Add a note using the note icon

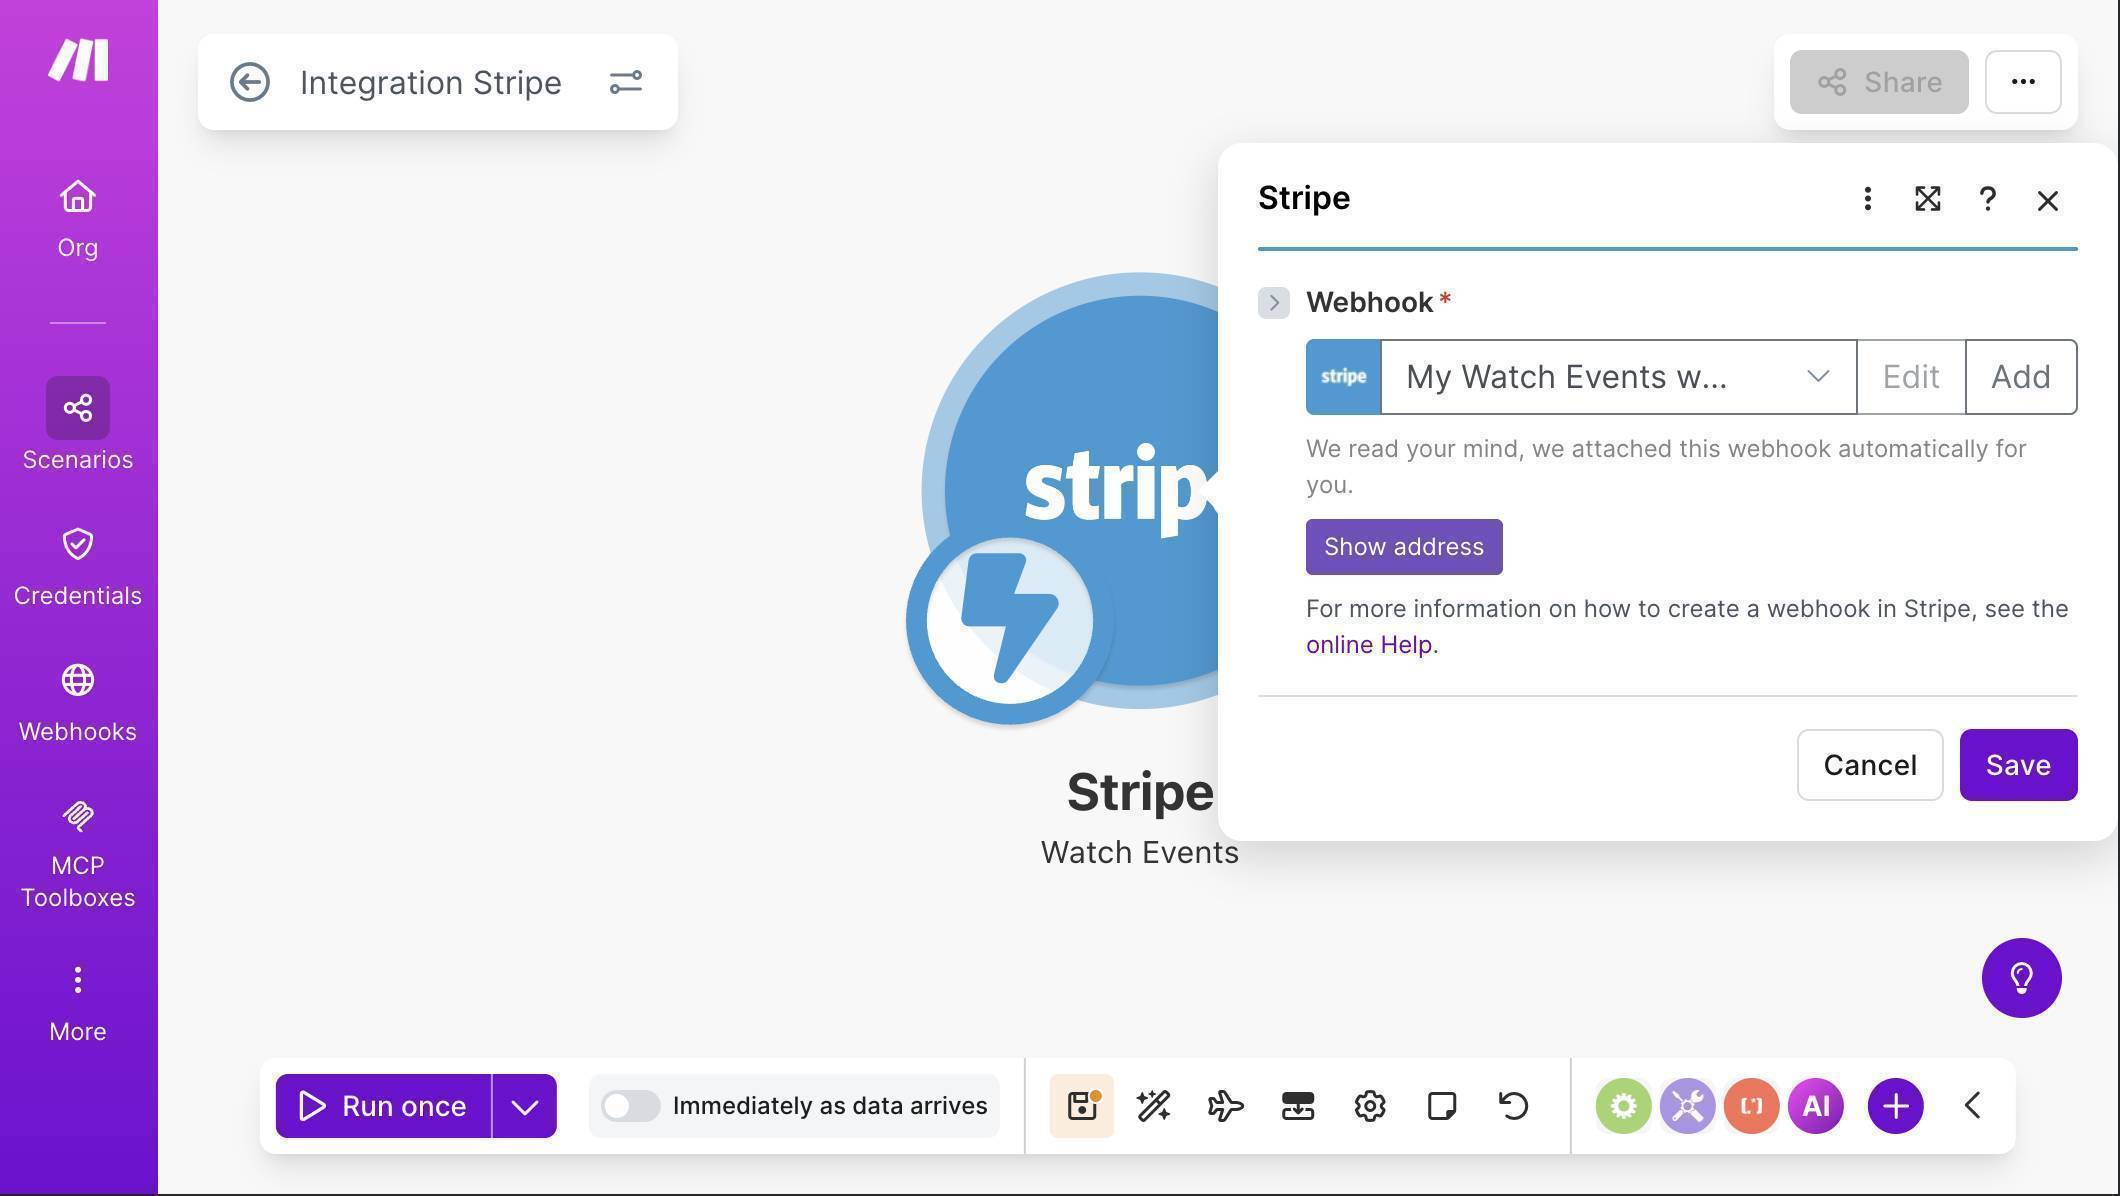pyautogui.click(x=1441, y=1106)
